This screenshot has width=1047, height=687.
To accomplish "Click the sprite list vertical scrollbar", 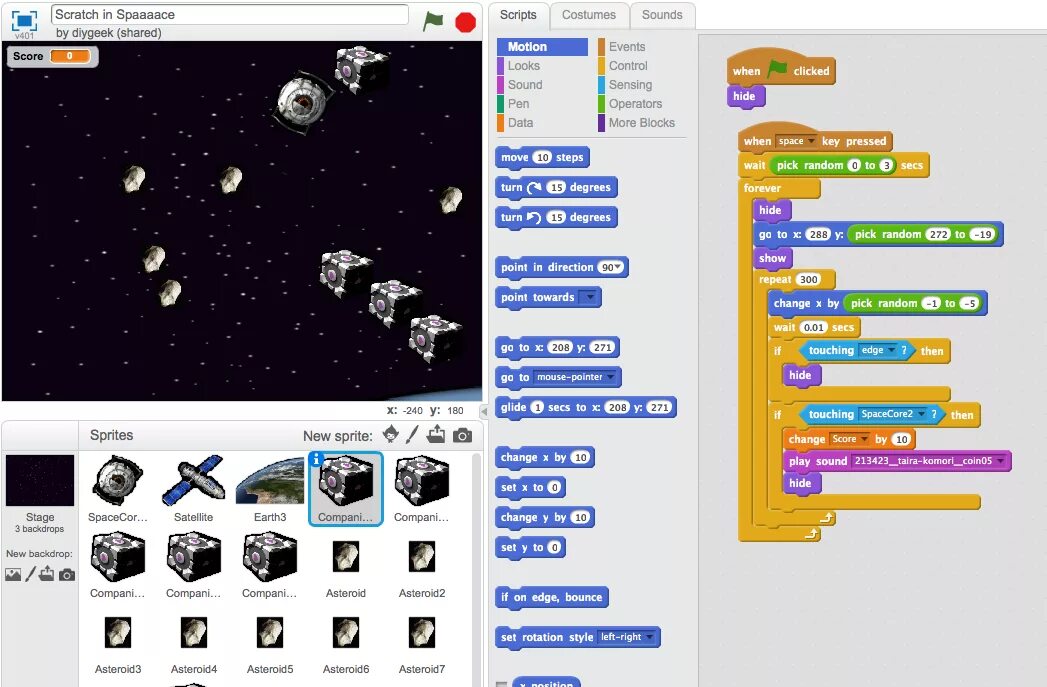I will click(476, 567).
